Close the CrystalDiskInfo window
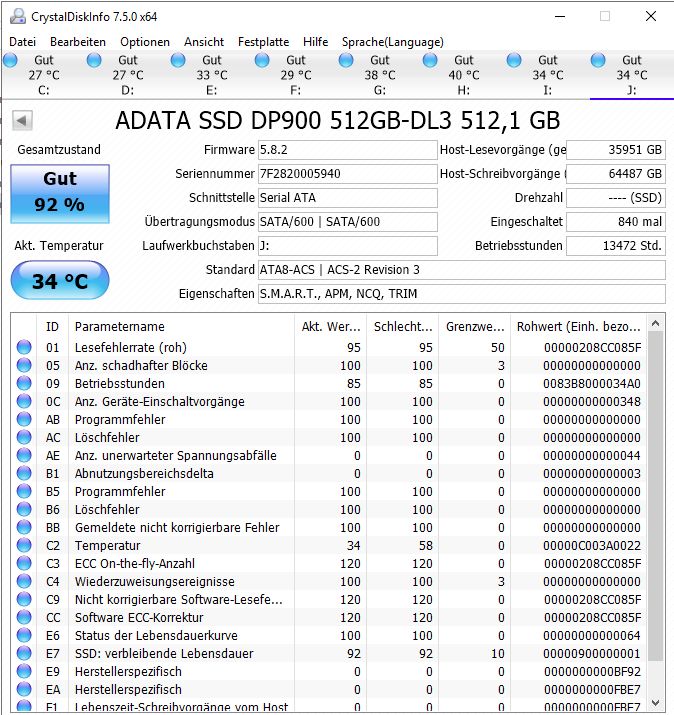 (x=651, y=16)
